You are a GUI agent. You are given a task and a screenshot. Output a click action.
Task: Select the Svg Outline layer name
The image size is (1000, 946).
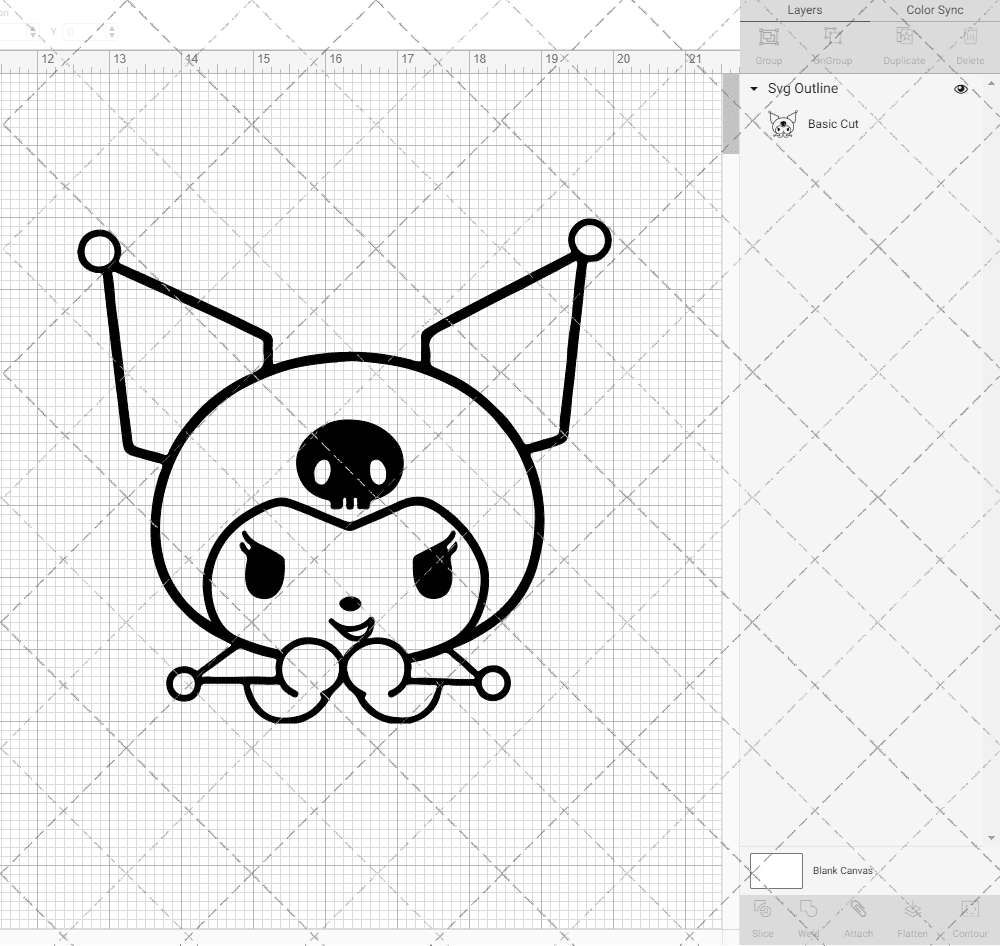pos(803,89)
